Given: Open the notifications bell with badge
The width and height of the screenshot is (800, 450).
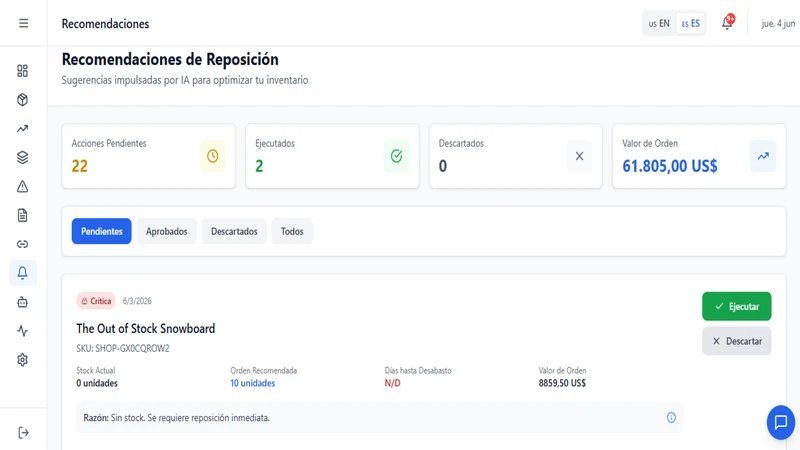Looking at the screenshot, I should [x=728, y=22].
